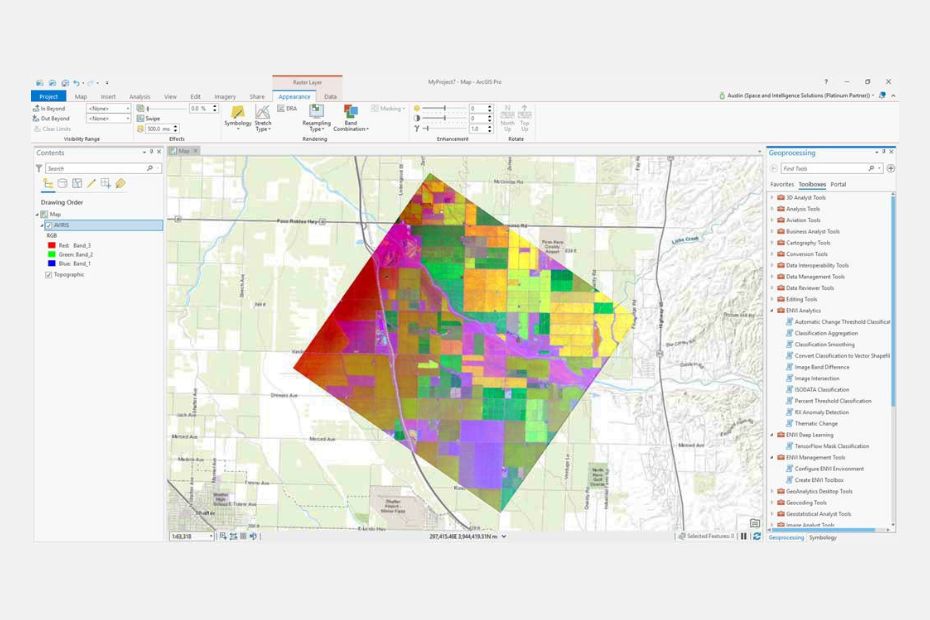Expand the Masking dropdown
930x620 pixels.
coord(388,109)
